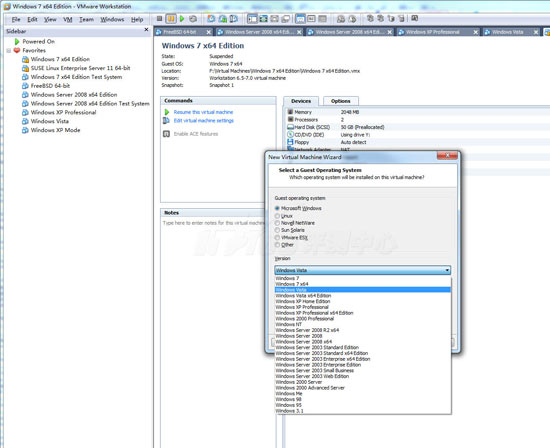This screenshot has width=550, height=448.
Task: Open the Edit menu
Action: point(32,20)
